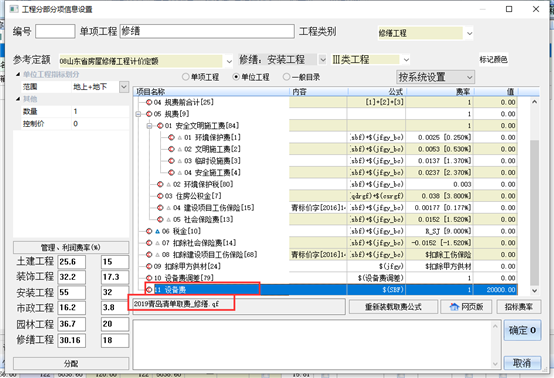
Task: Click red icon beside 03 临时设施费[3]
Action: [x=171, y=161]
